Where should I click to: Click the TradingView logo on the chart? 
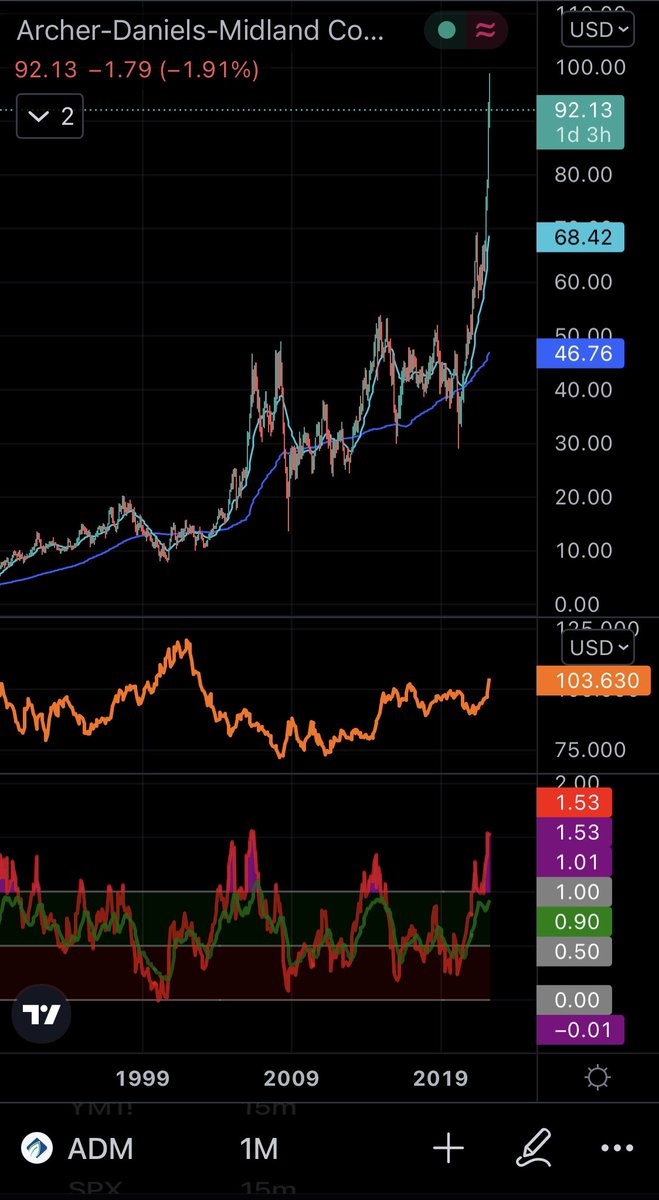(43, 1014)
